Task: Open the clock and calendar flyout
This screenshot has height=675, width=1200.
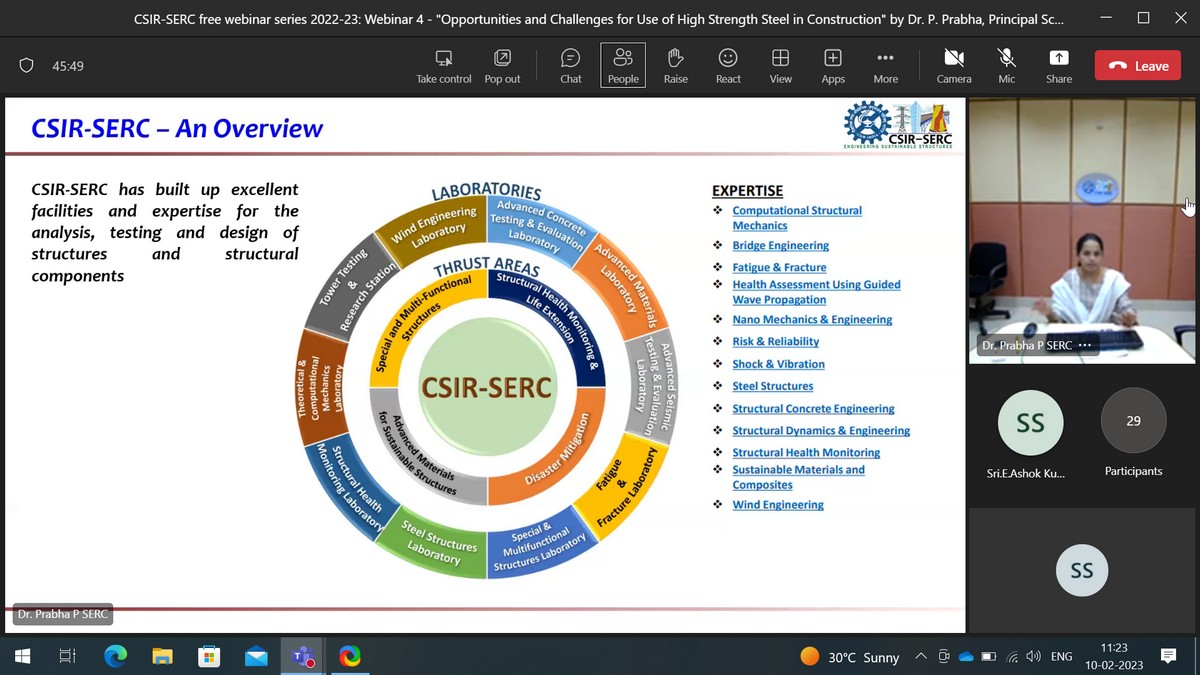Action: [x=1113, y=657]
